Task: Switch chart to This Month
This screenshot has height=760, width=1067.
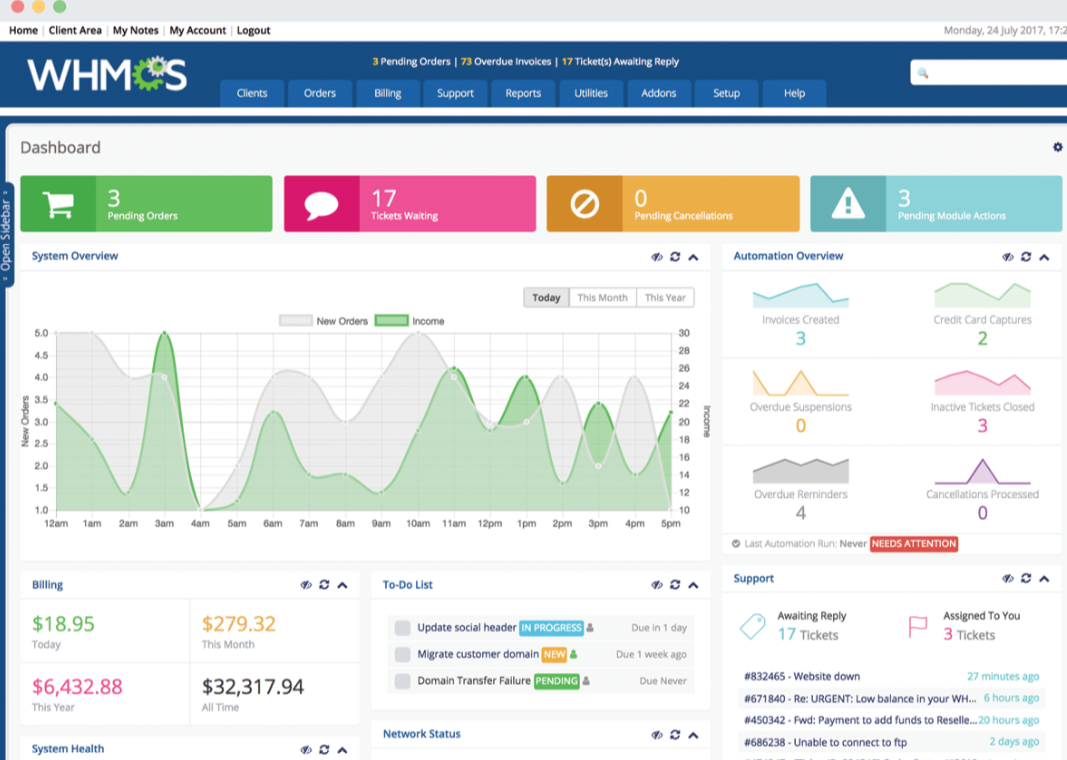Action: (x=602, y=297)
